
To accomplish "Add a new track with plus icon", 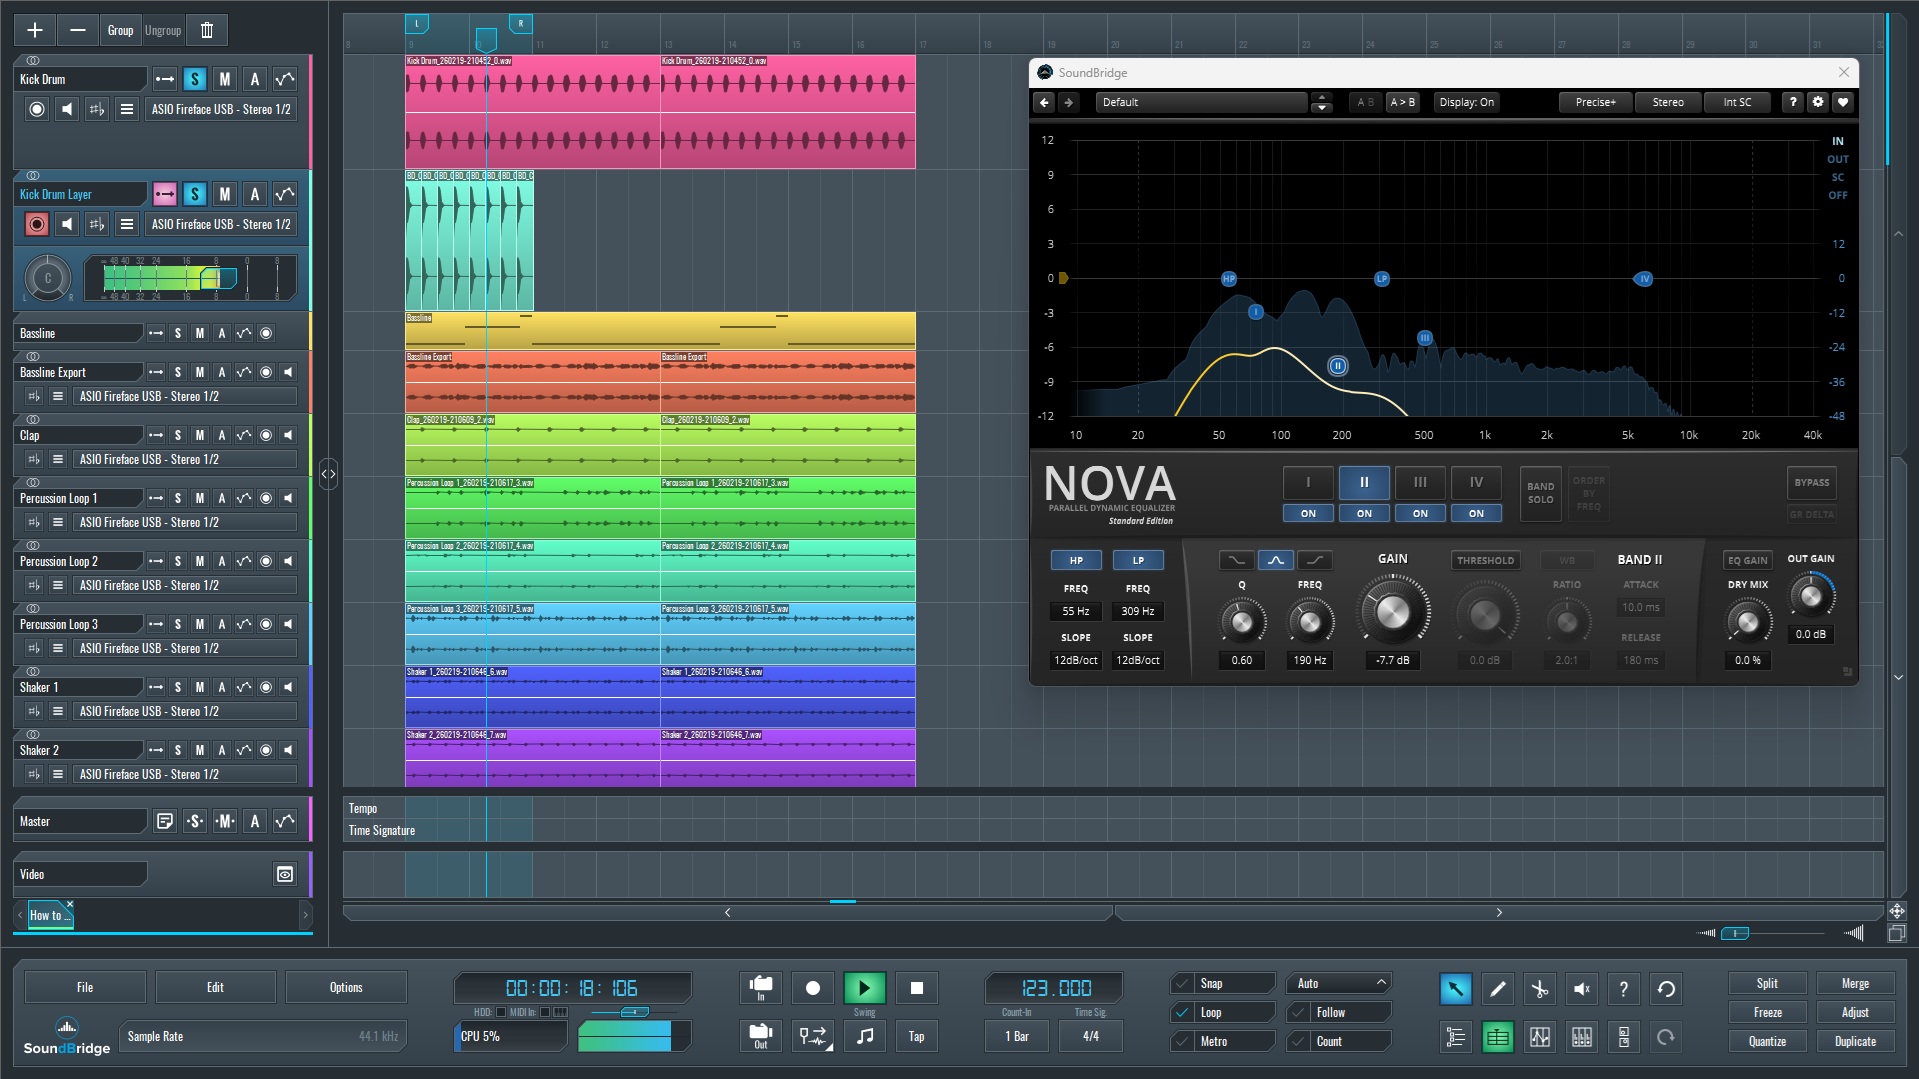I will click(x=35, y=30).
